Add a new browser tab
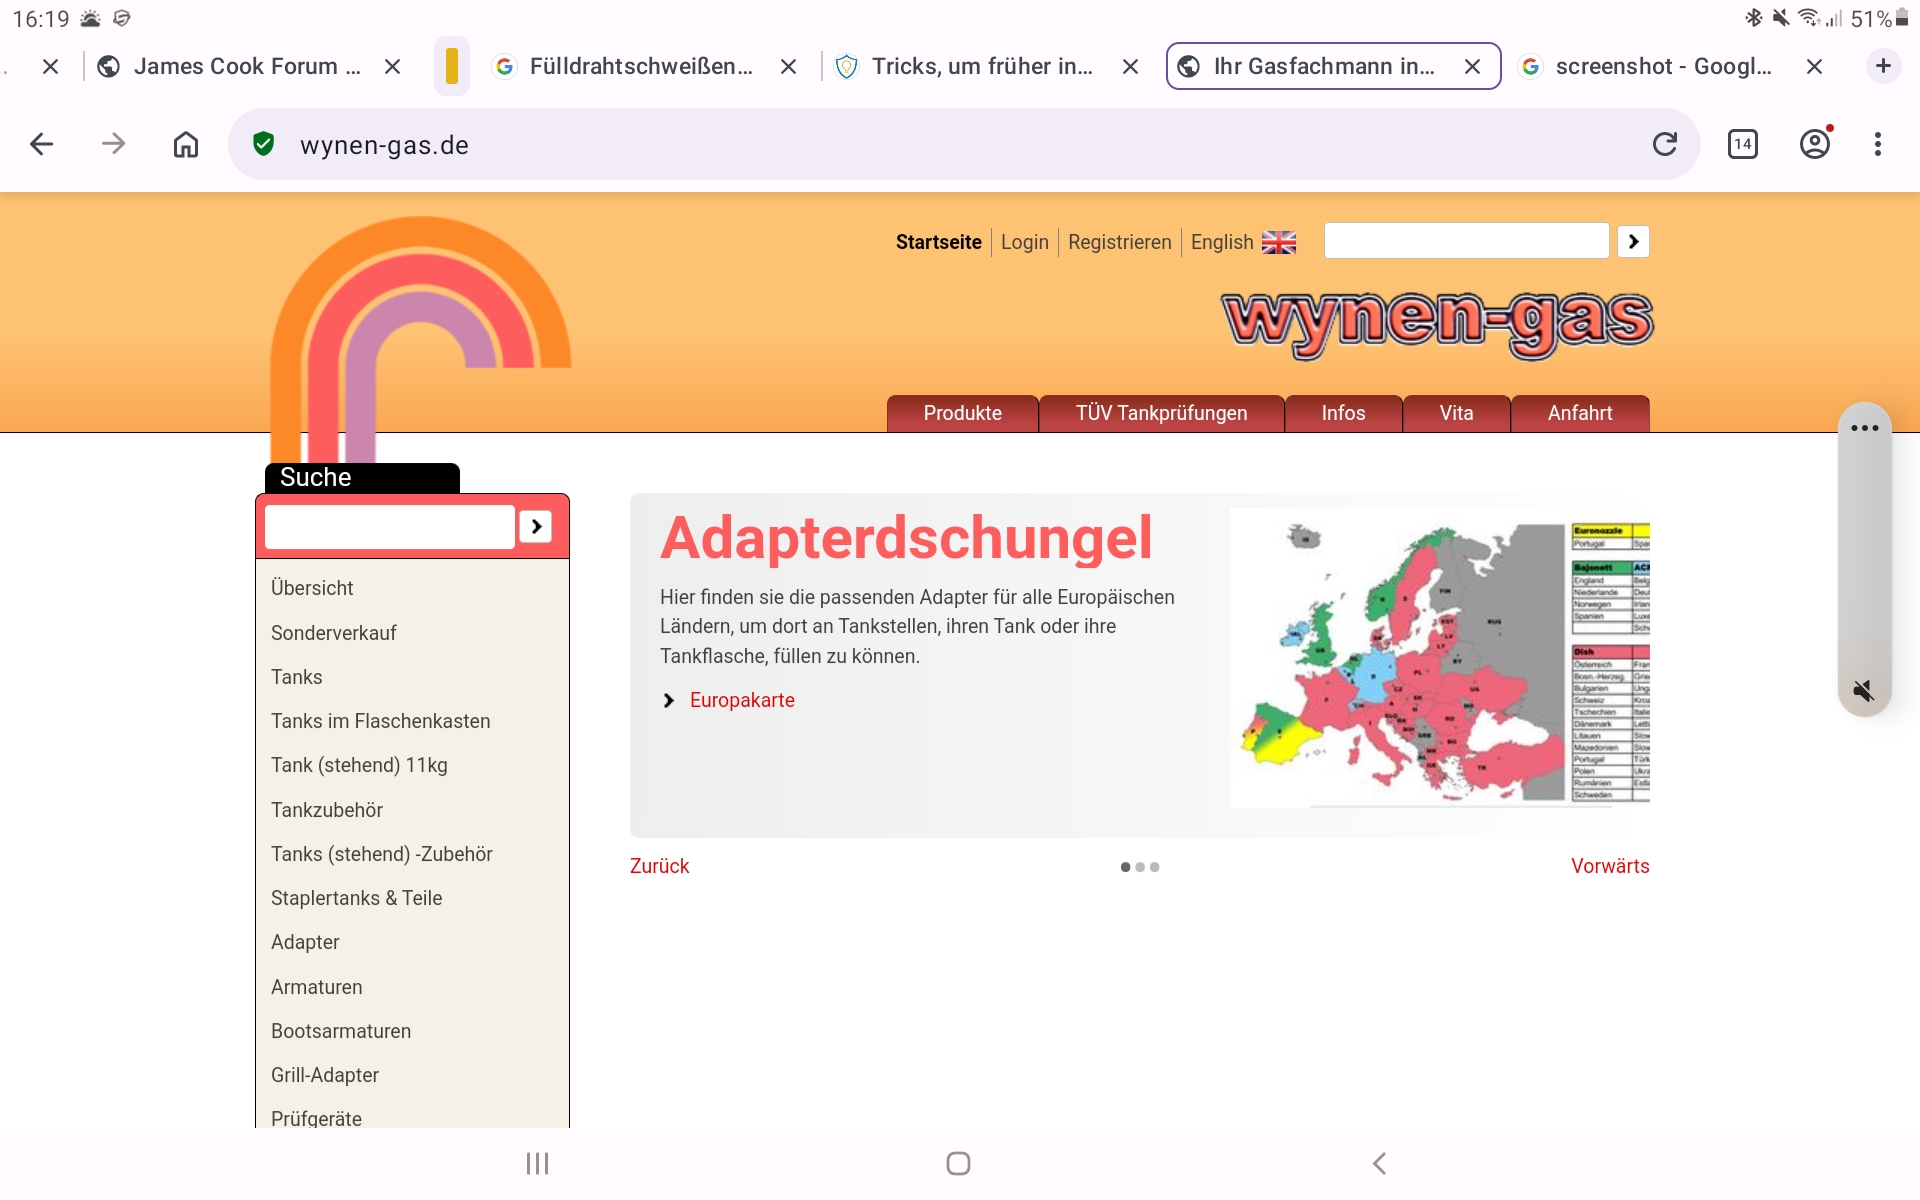Image resolution: width=1920 pixels, height=1200 pixels. click(x=1883, y=66)
